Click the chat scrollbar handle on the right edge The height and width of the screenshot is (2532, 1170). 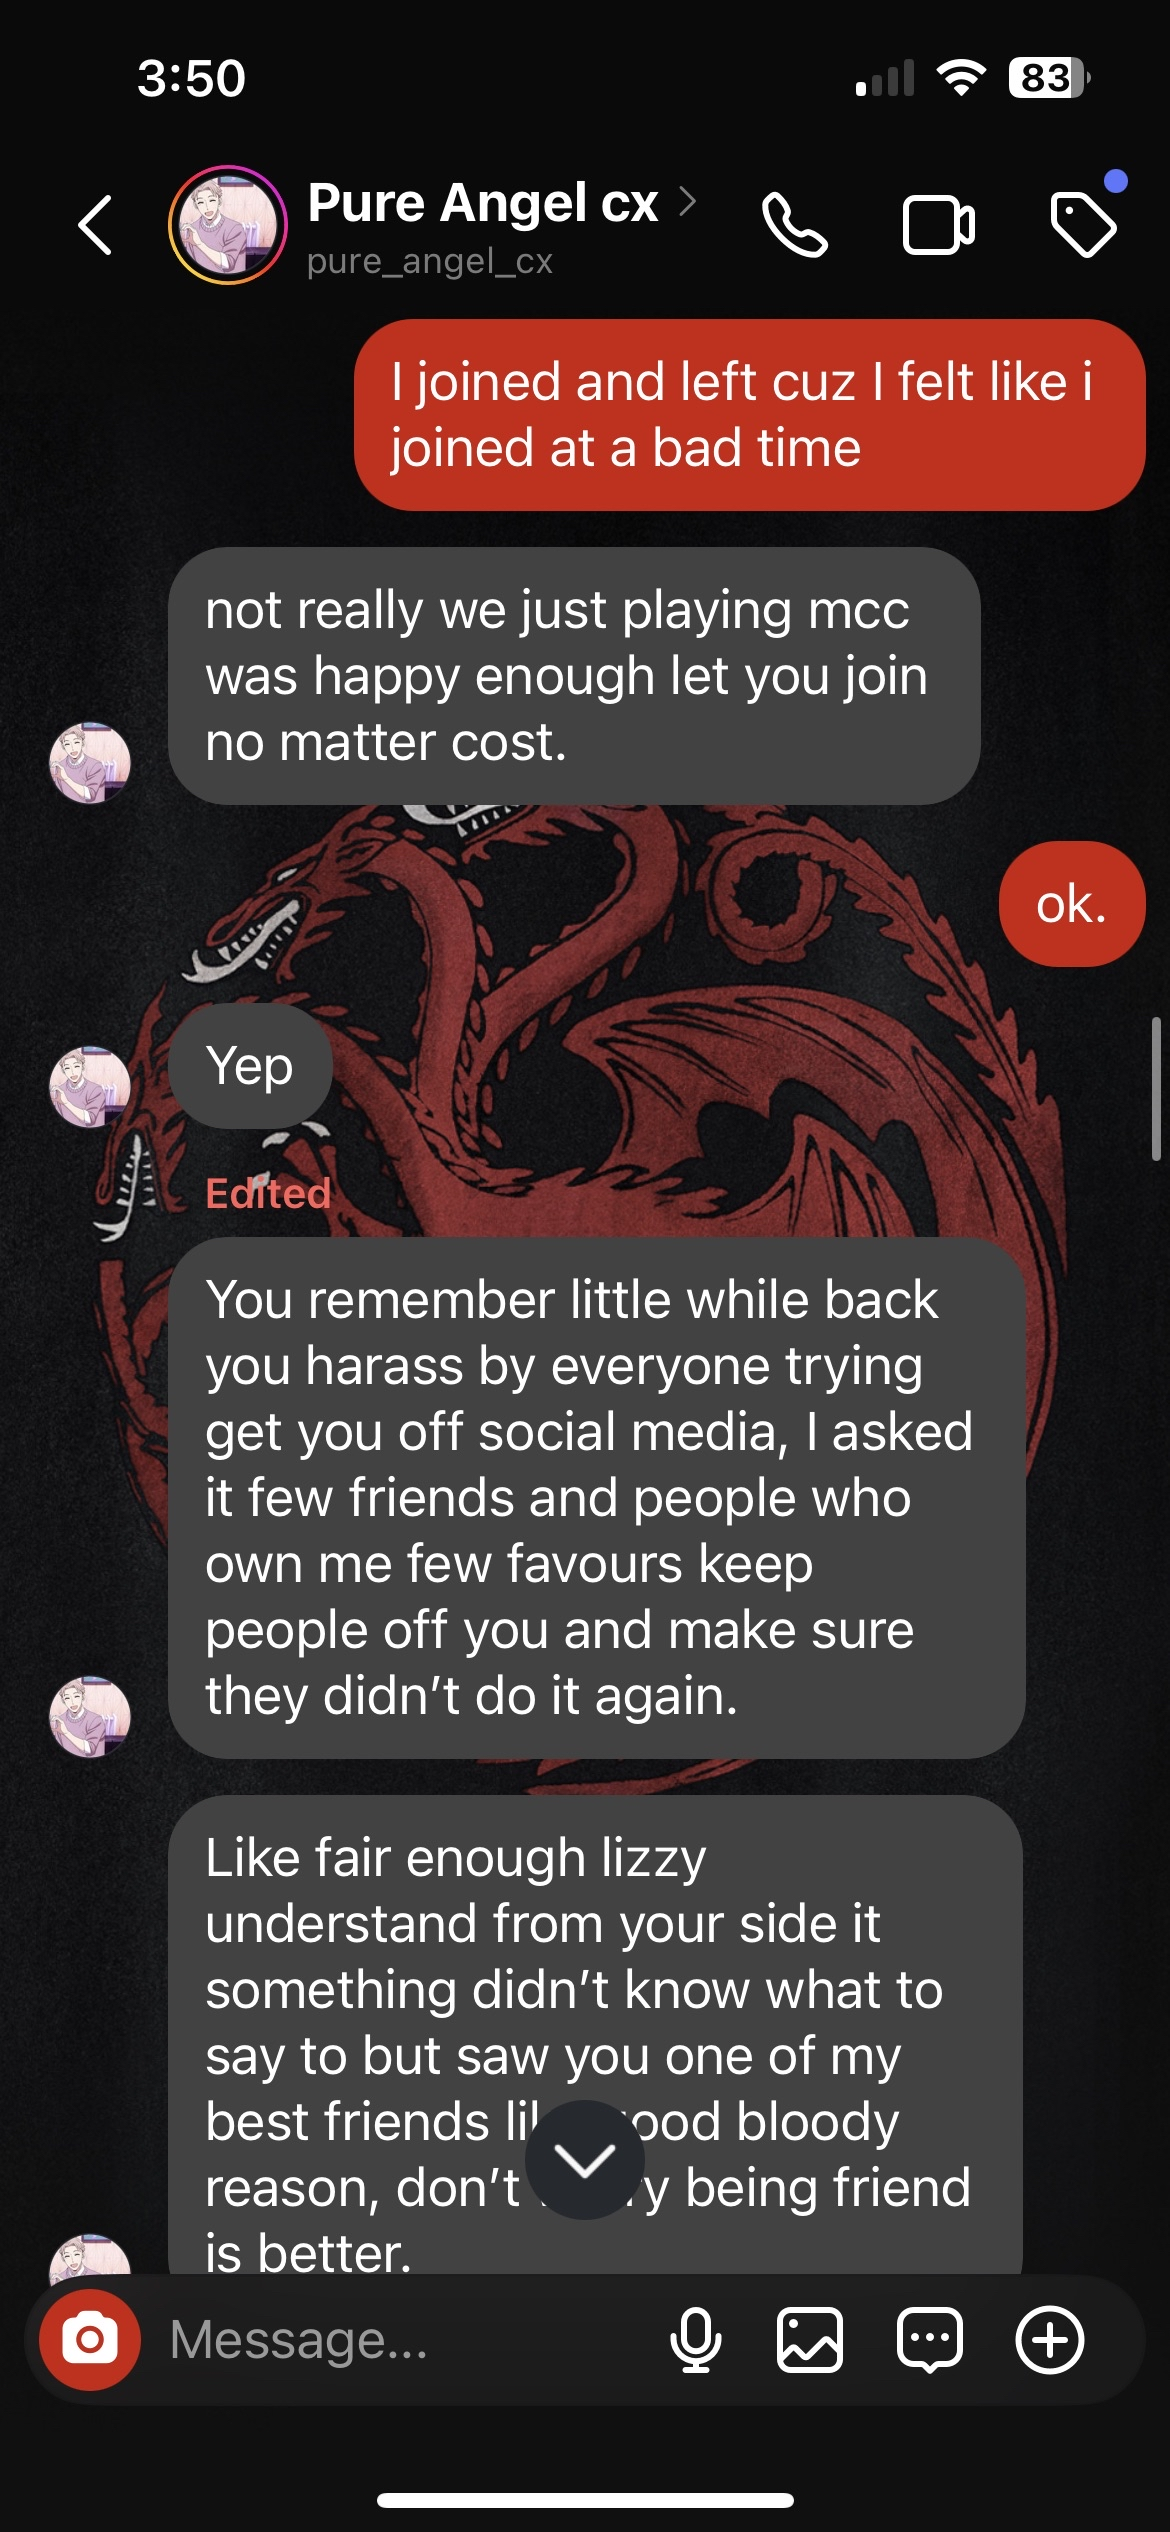[x=1156, y=1088]
